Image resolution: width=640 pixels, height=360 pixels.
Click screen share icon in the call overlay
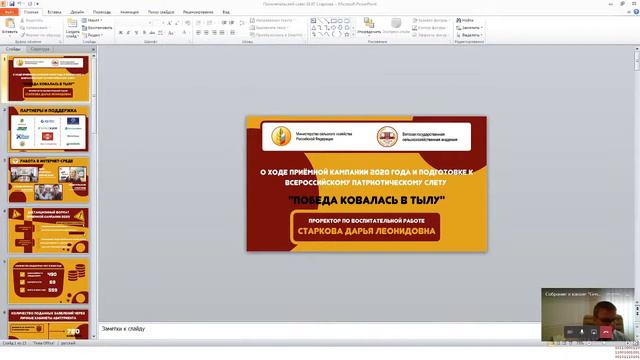tap(594, 332)
